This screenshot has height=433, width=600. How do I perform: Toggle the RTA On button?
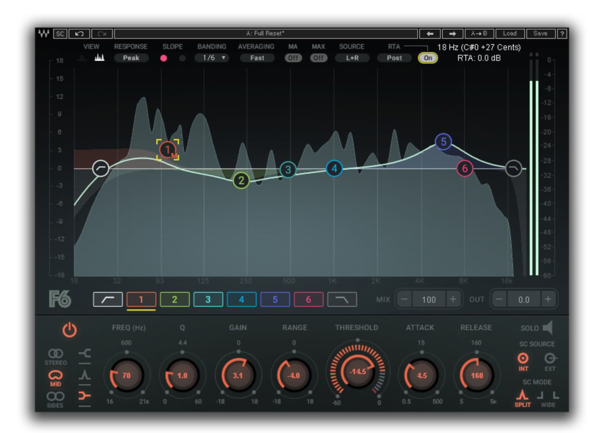pyautogui.click(x=428, y=58)
